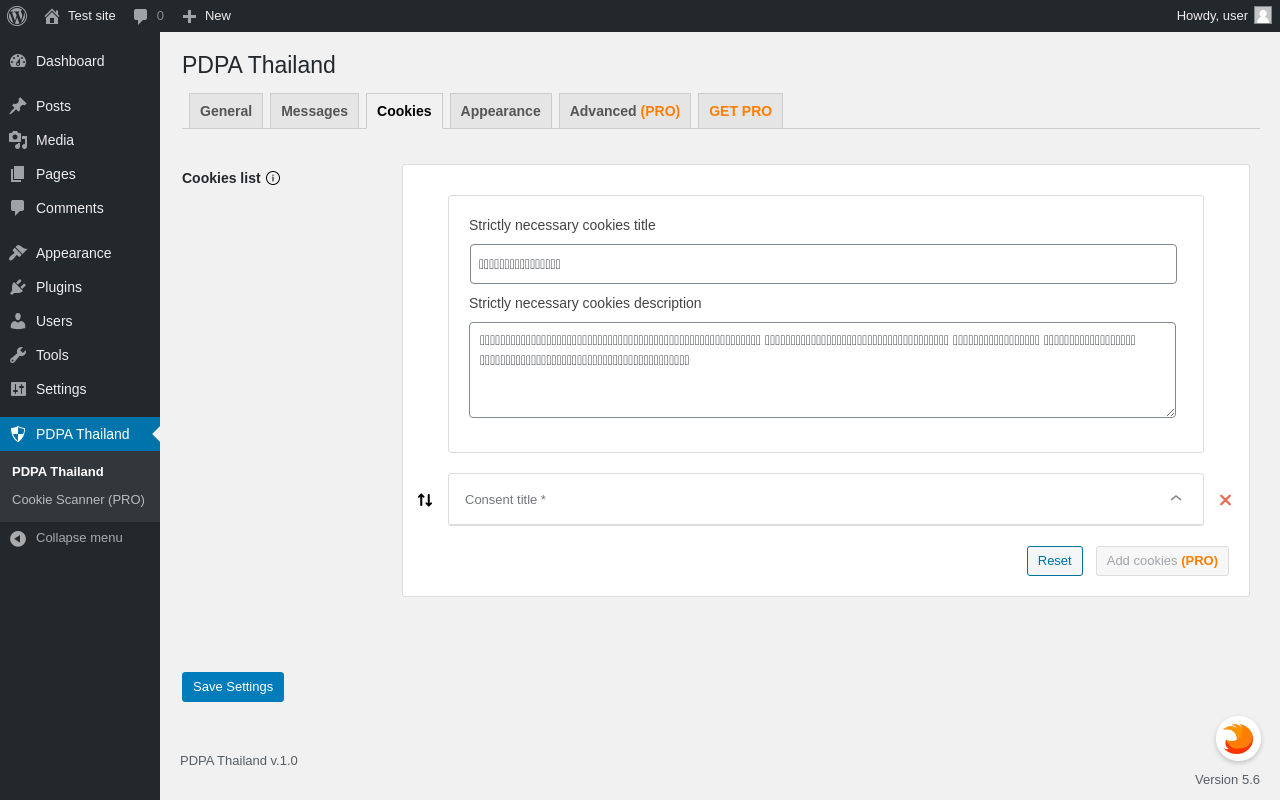The image size is (1280, 800).
Task: Click the PDPA Thailand shield icon
Action: pos(18,434)
